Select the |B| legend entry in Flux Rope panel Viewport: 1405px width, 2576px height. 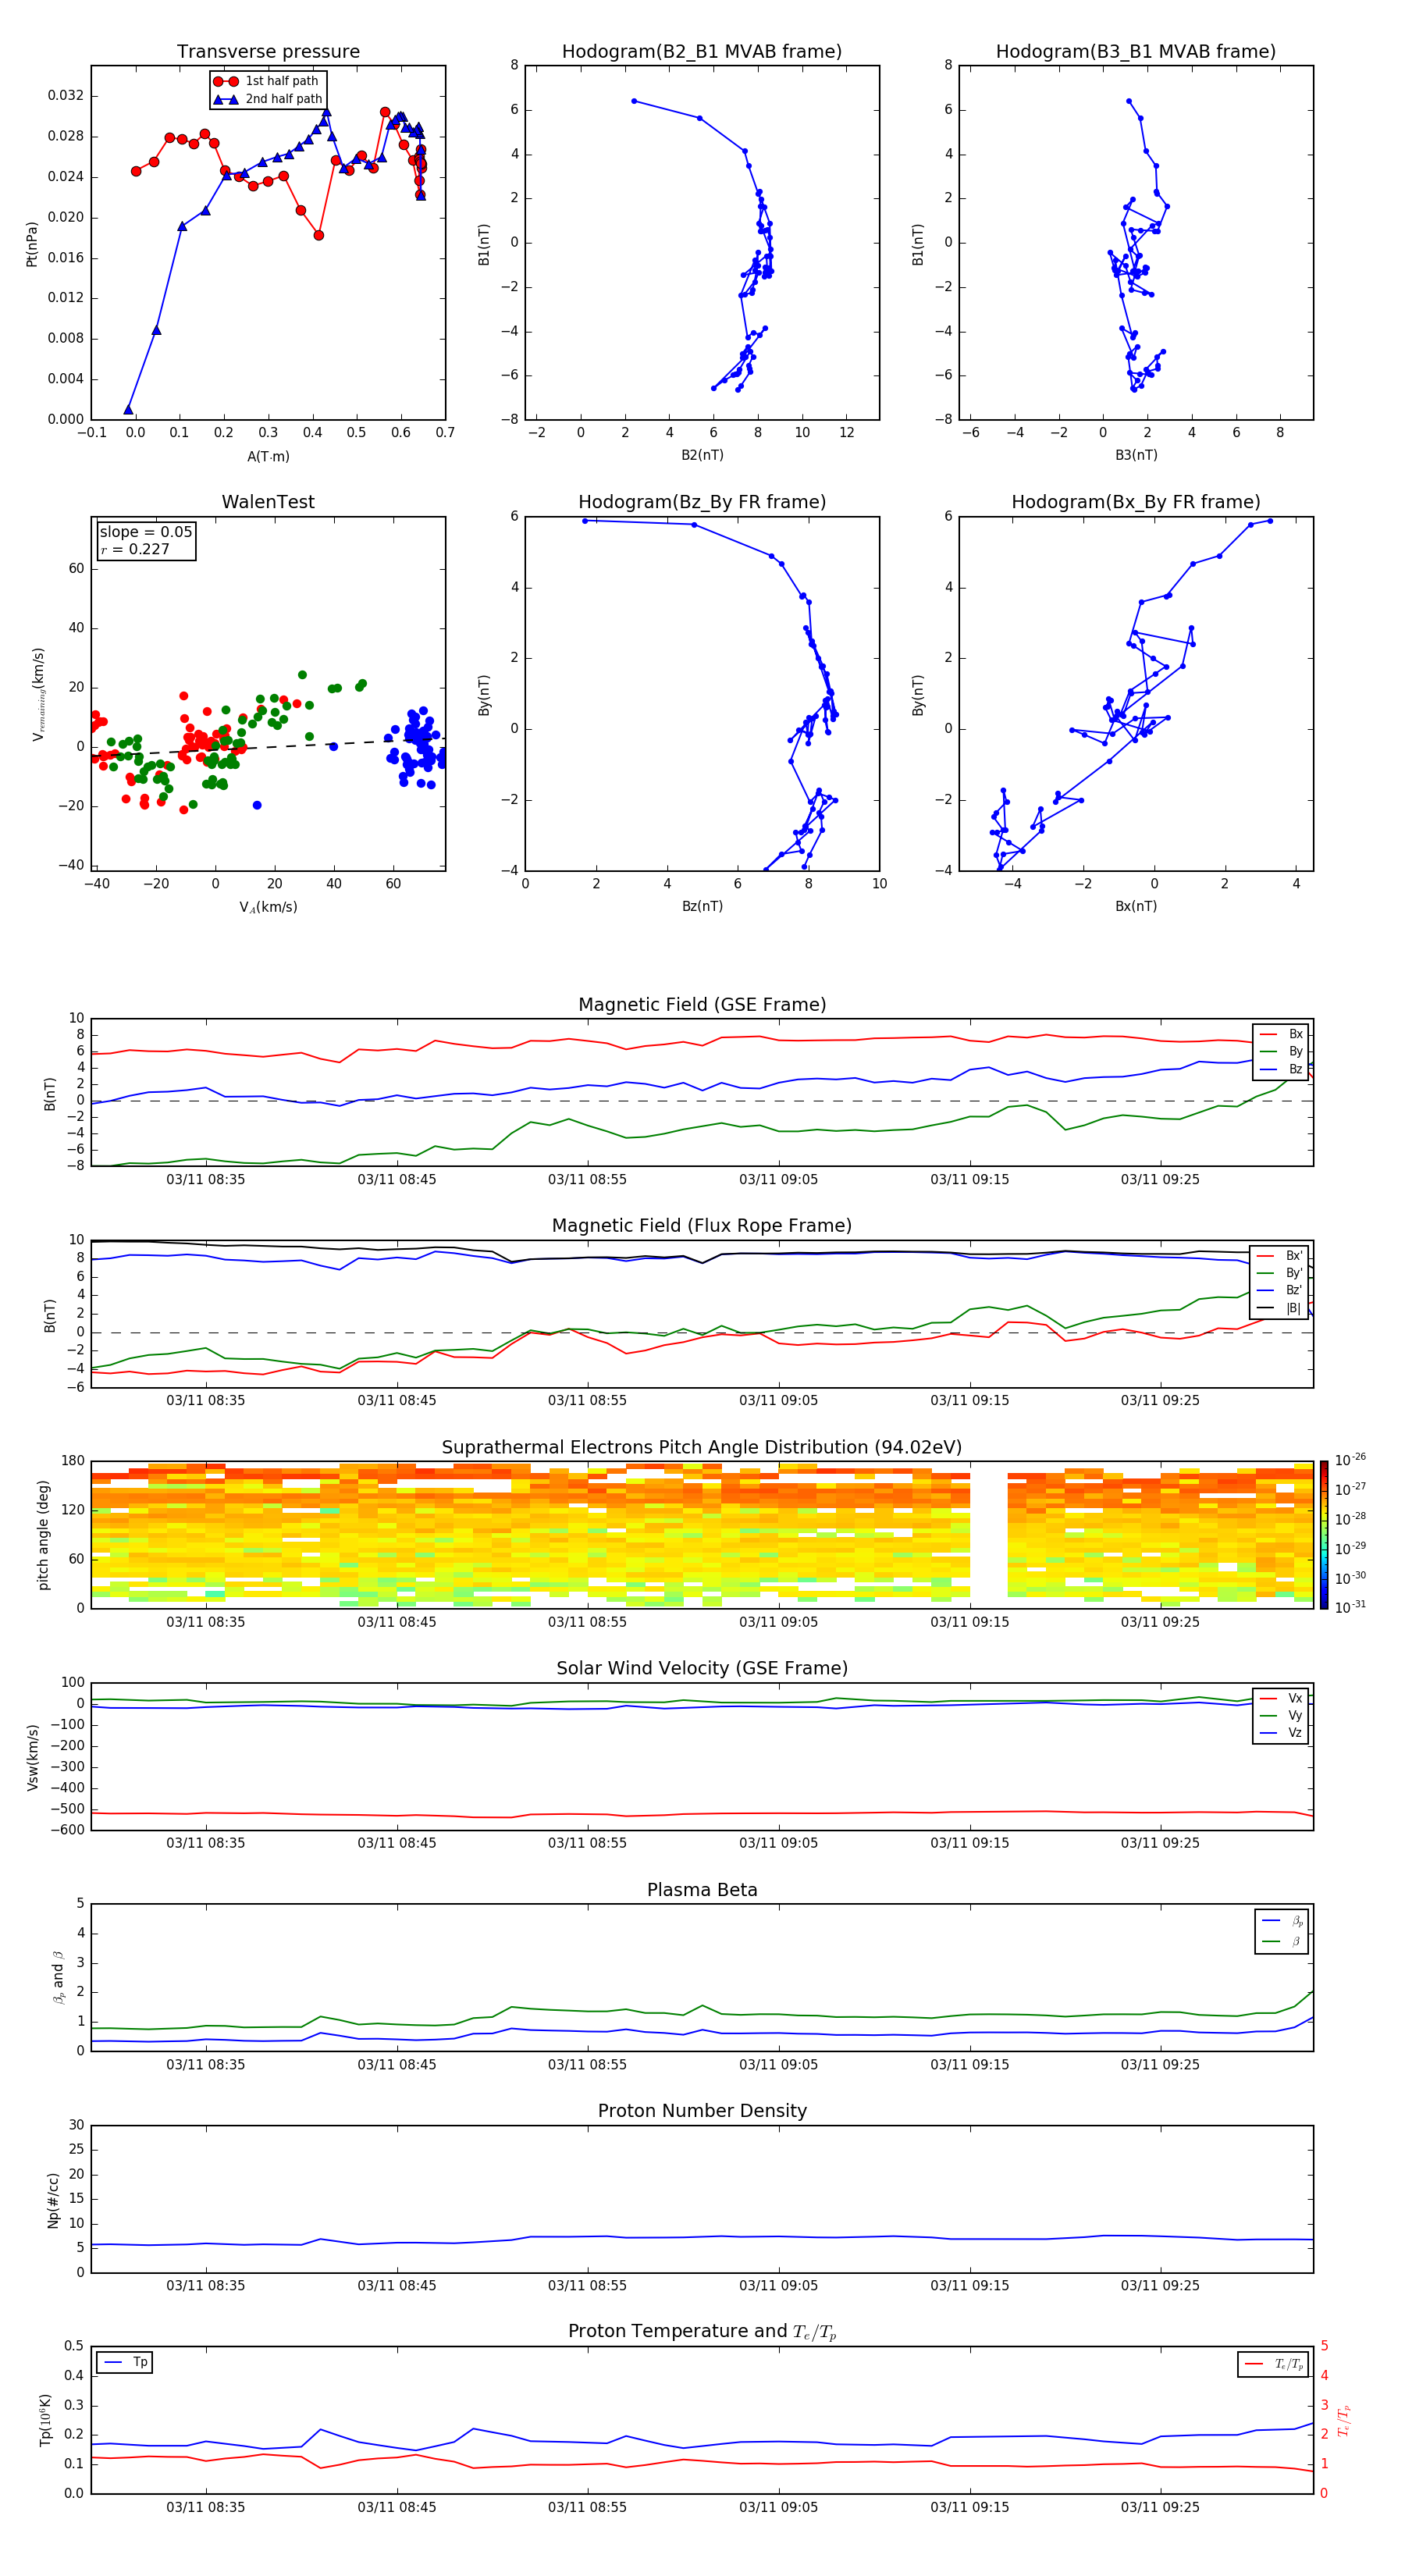(x=1280, y=1308)
